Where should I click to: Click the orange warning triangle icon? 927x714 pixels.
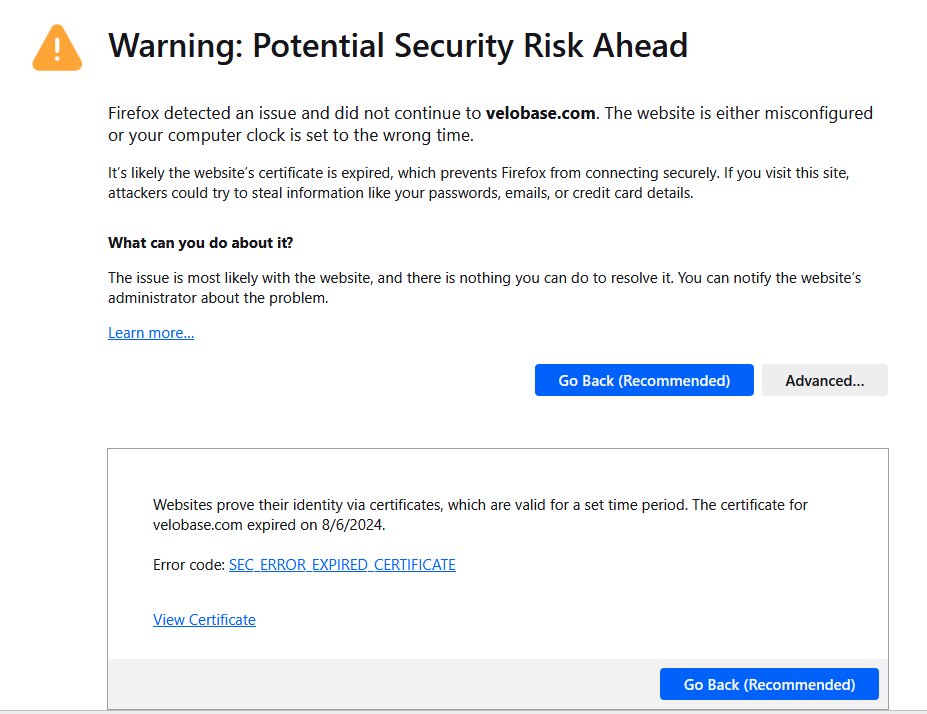click(x=57, y=47)
